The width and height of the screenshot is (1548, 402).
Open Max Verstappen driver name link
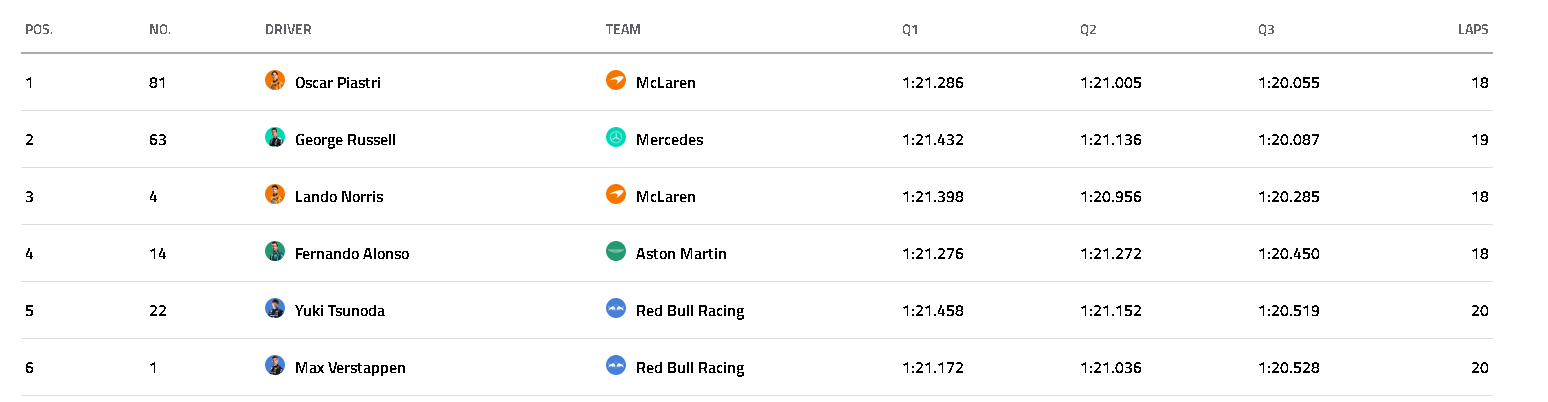350,368
